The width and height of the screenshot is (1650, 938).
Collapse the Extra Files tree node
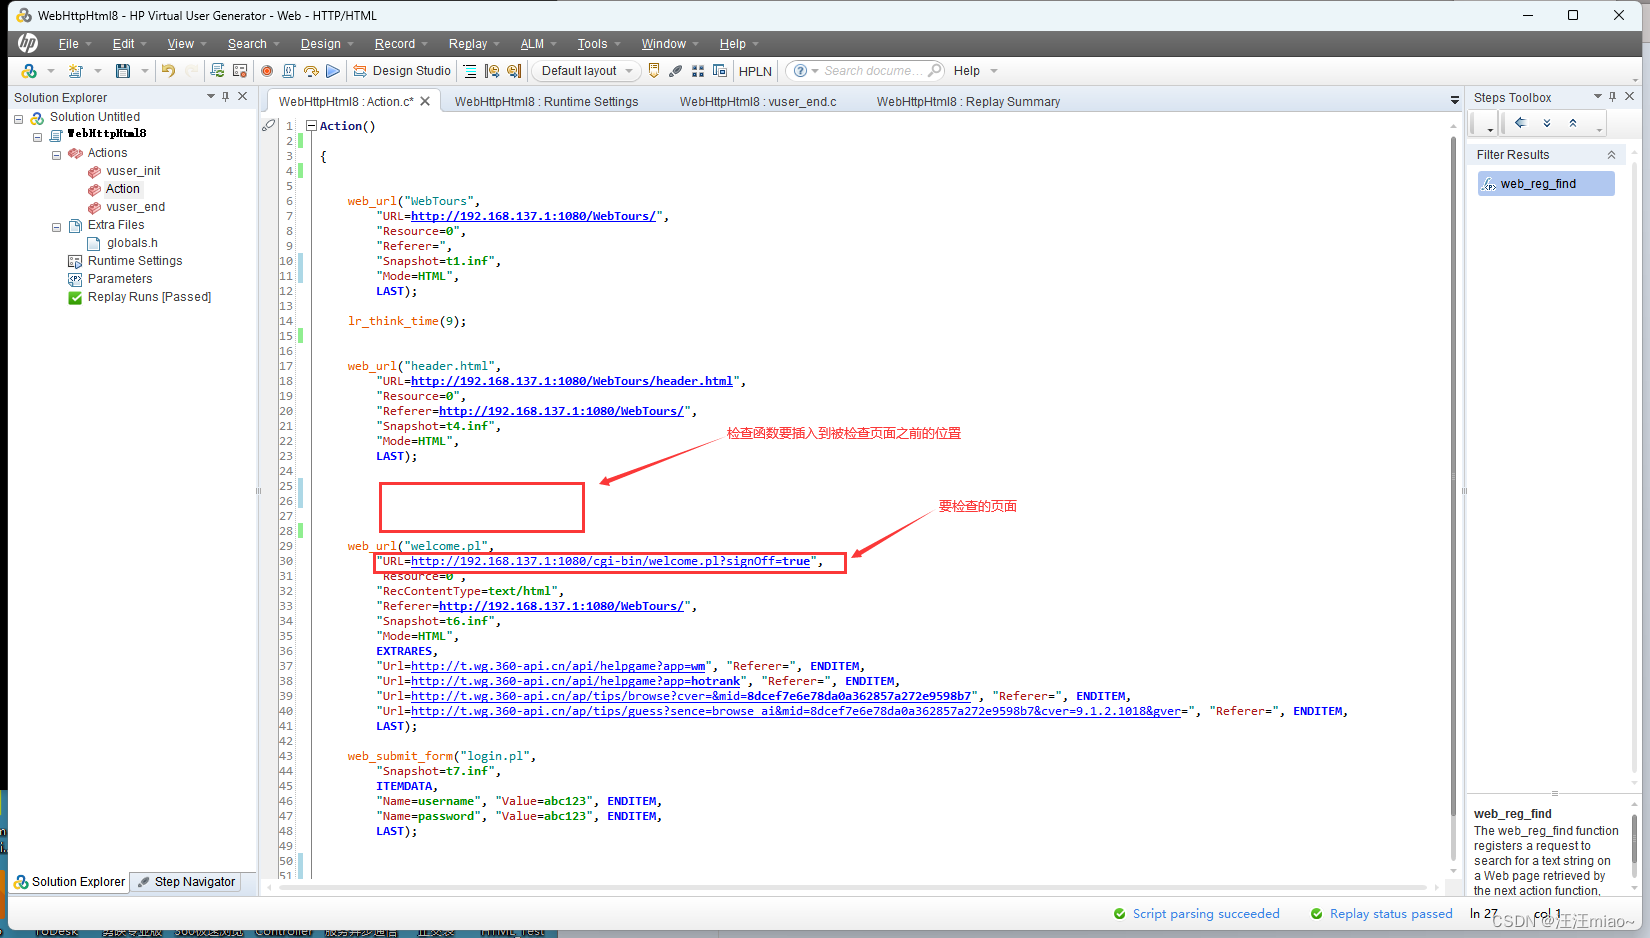[56, 227]
